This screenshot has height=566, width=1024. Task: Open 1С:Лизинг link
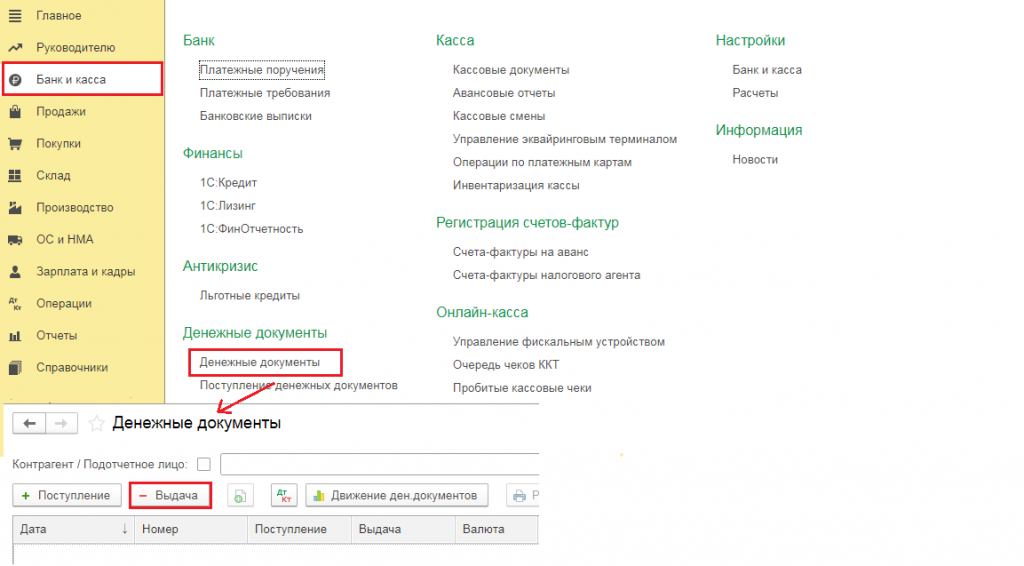tap(228, 206)
